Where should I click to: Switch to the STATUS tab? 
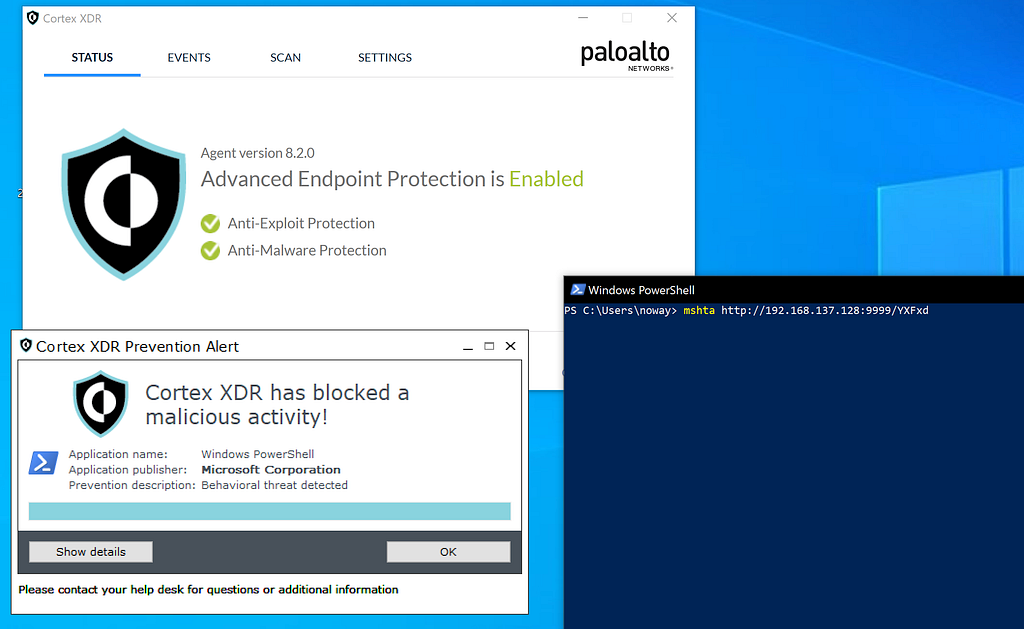point(92,57)
